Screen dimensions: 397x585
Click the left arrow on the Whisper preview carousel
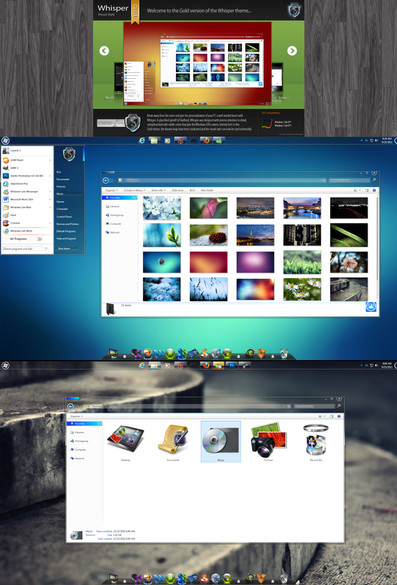(x=104, y=51)
